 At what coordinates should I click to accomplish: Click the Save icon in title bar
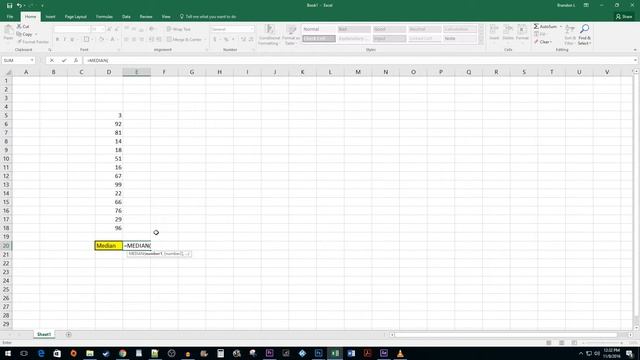tap(9, 5)
